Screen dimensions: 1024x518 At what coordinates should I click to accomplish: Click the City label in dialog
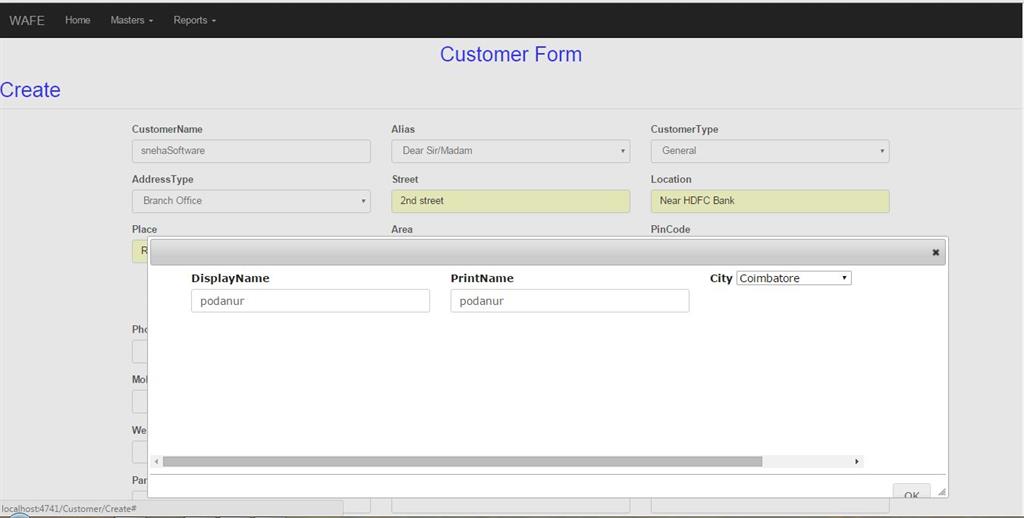721,278
